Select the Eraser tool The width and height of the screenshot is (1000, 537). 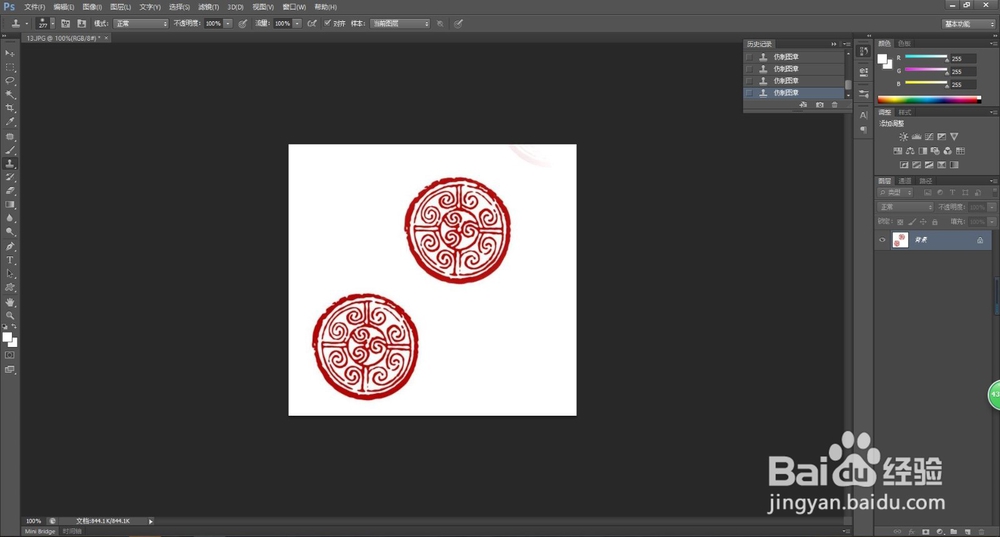(x=10, y=191)
